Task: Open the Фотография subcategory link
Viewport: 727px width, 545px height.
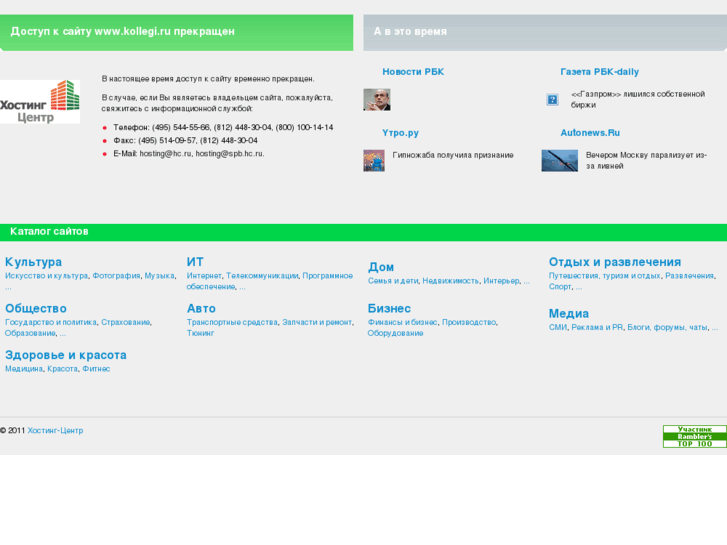Action: [116, 276]
